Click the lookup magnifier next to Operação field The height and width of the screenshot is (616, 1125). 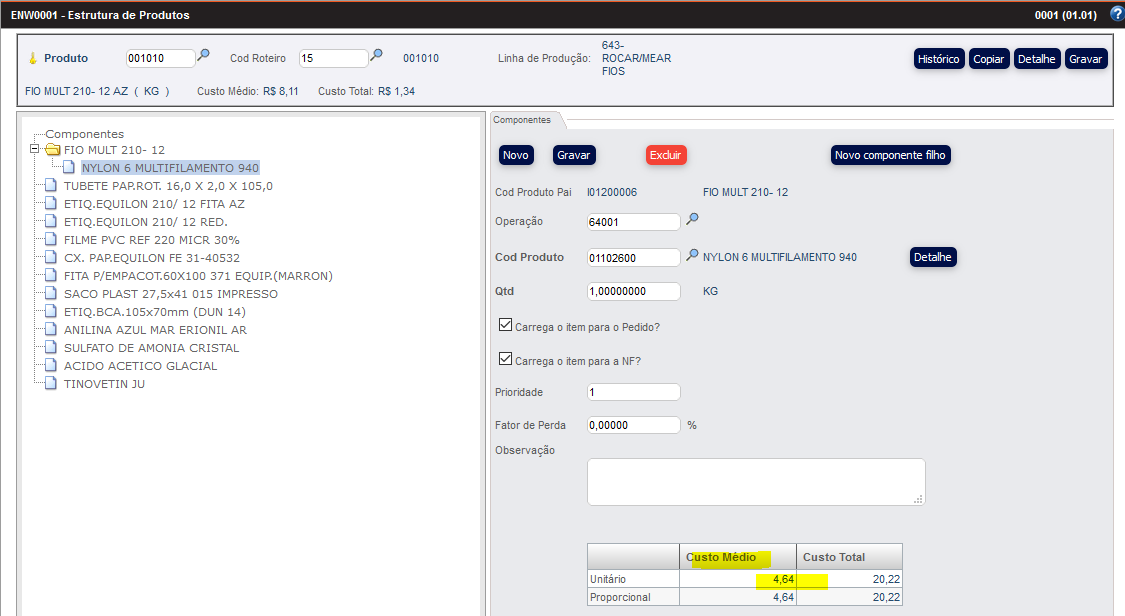[x=691, y=220]
